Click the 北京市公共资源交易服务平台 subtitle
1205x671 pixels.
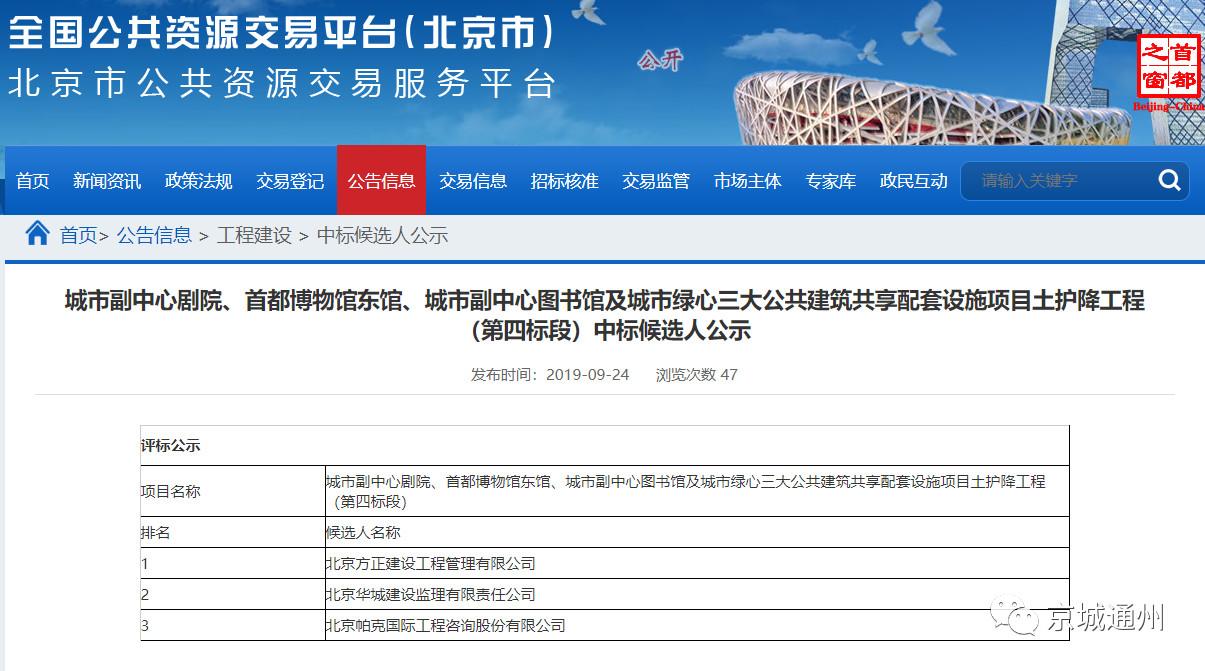[x=283, y=83]
